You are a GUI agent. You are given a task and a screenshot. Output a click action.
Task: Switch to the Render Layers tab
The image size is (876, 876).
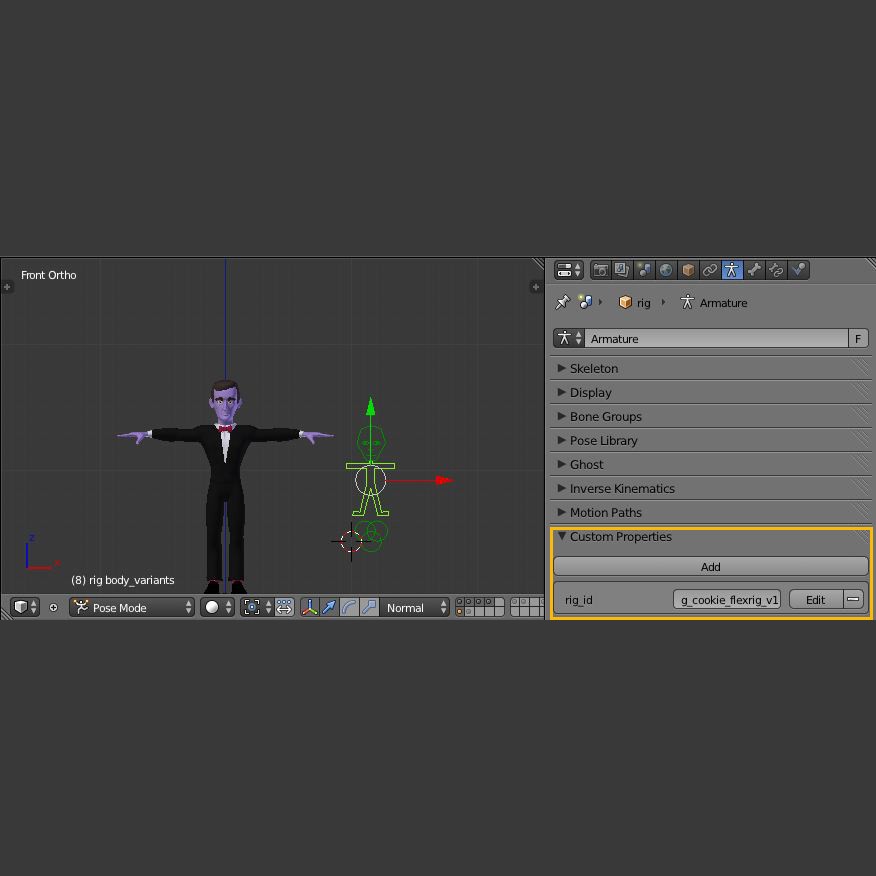point(622,270)
